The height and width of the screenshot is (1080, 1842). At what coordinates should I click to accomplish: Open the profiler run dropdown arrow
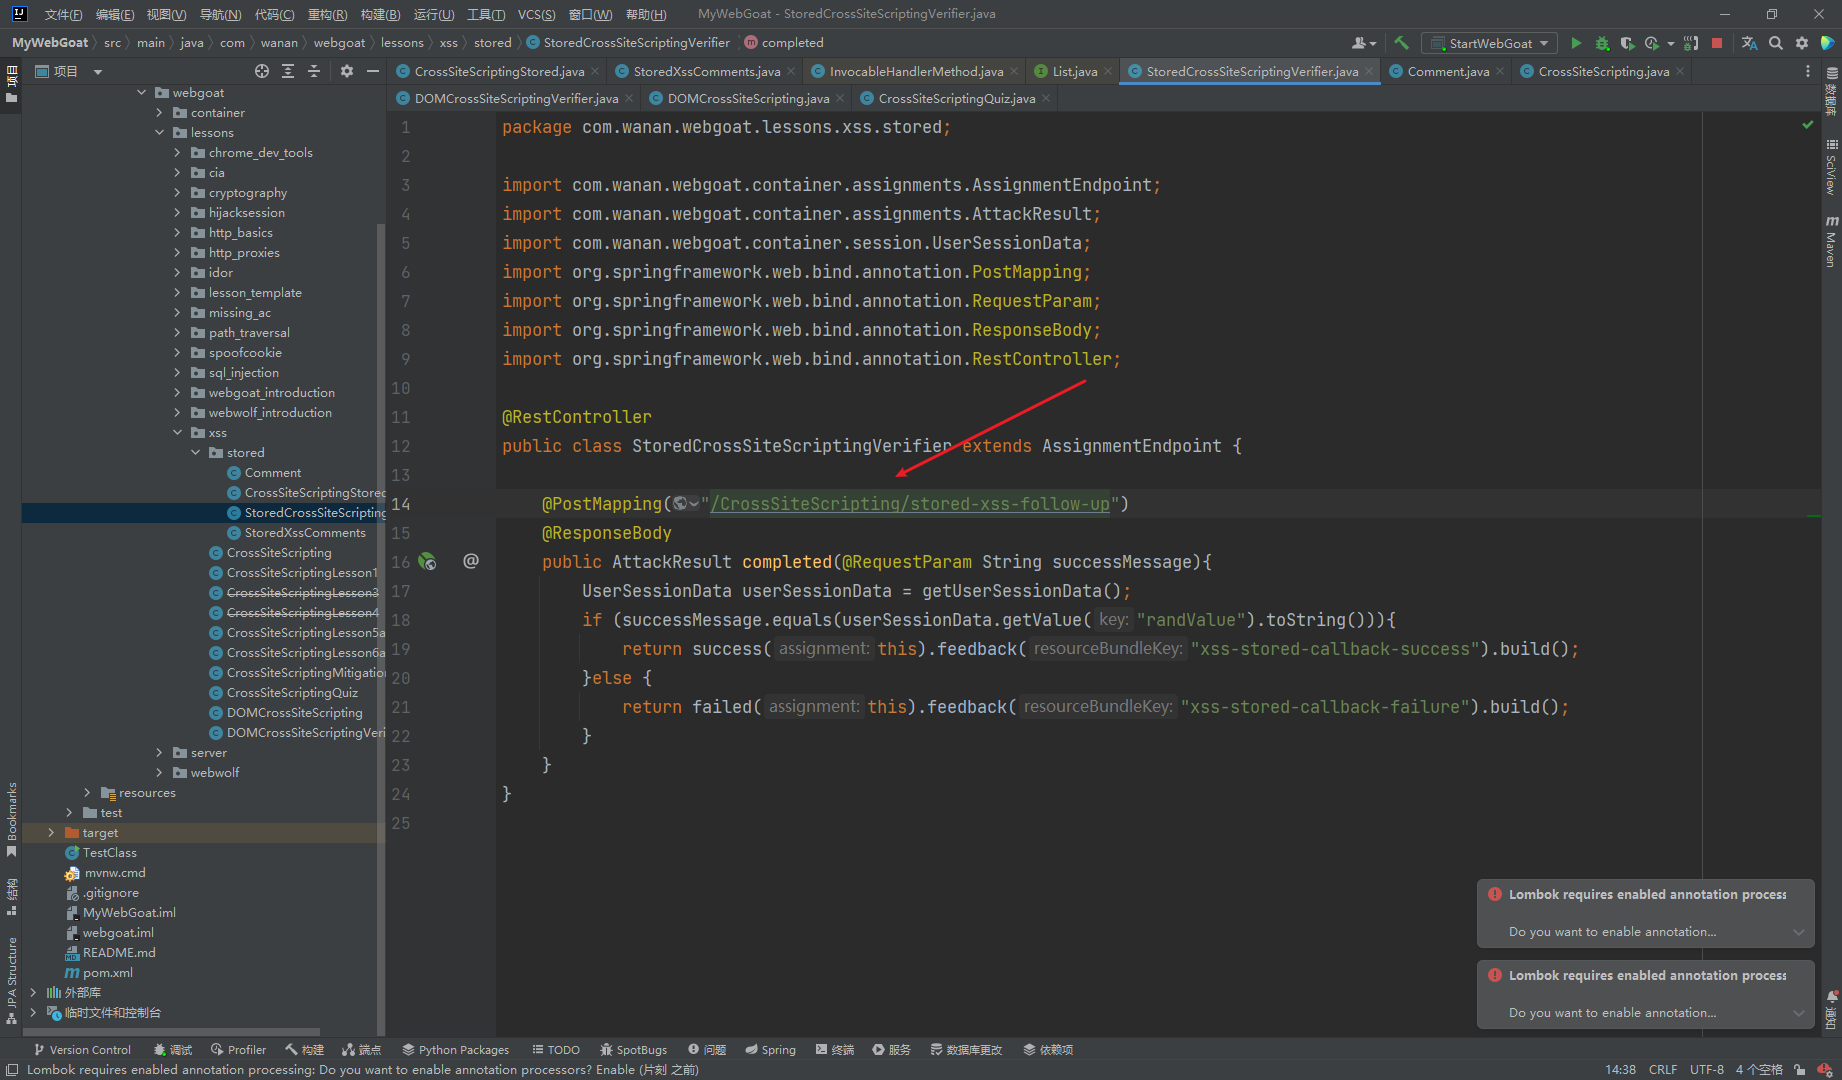[x=1671, y=44]
